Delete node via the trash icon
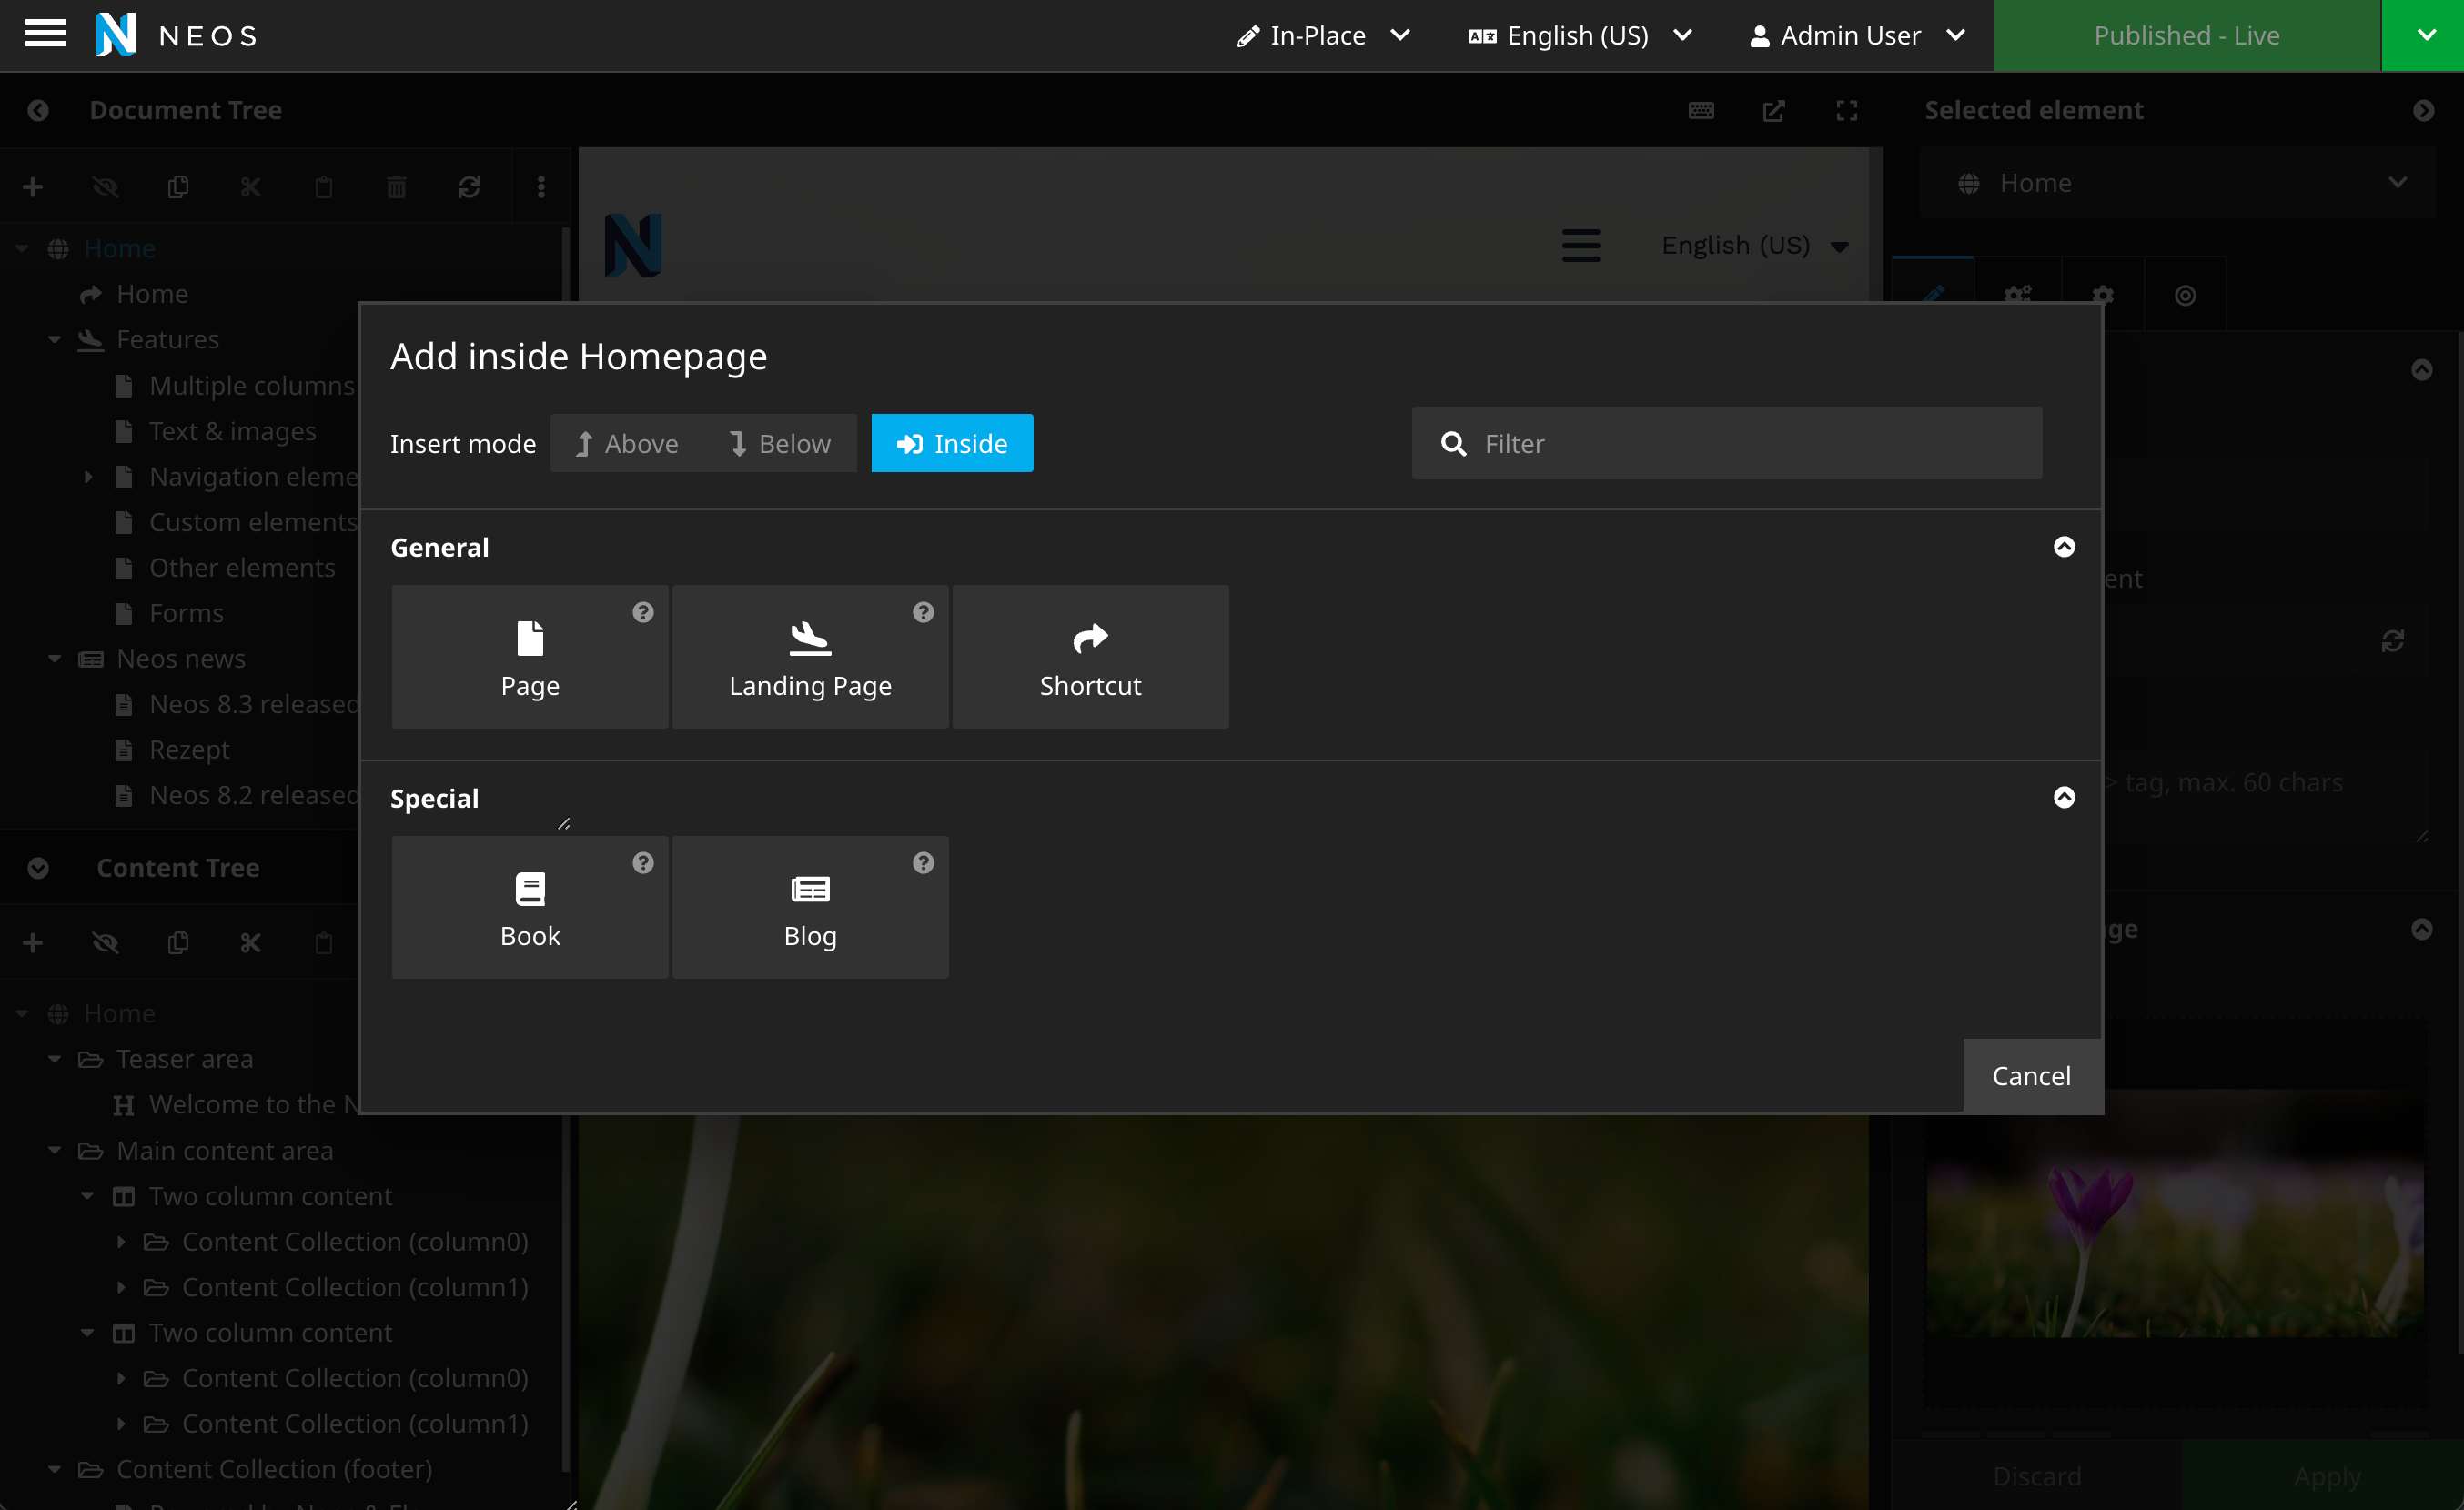The width and height of the screenshot is (2464, 1510). [396, 186]
